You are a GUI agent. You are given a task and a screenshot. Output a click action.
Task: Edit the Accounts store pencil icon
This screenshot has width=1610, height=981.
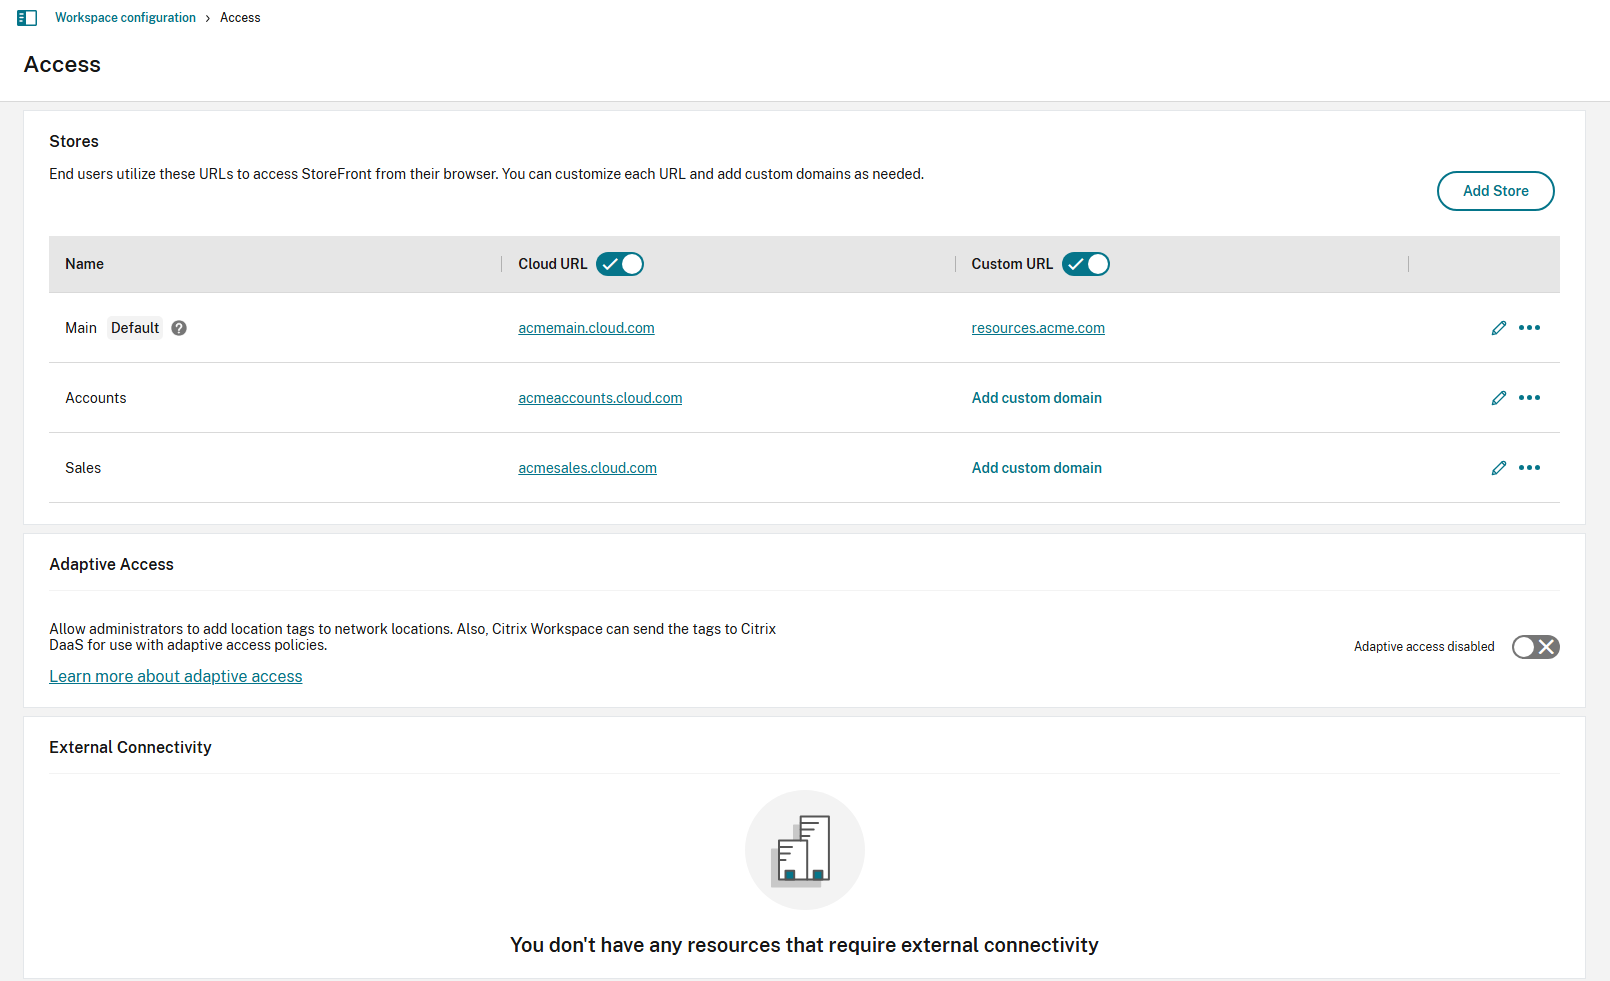[1498, 398]
